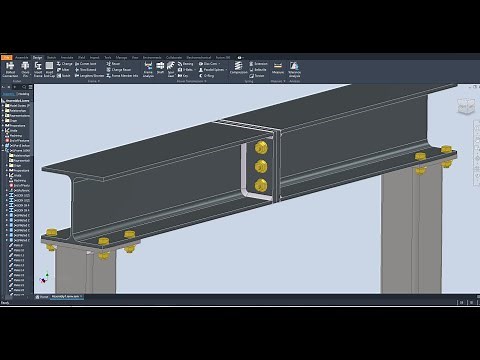This screenshot has width=480, height=360.
Task: Pick the Lengthen/Shorten tool
Action: [89, 76]
